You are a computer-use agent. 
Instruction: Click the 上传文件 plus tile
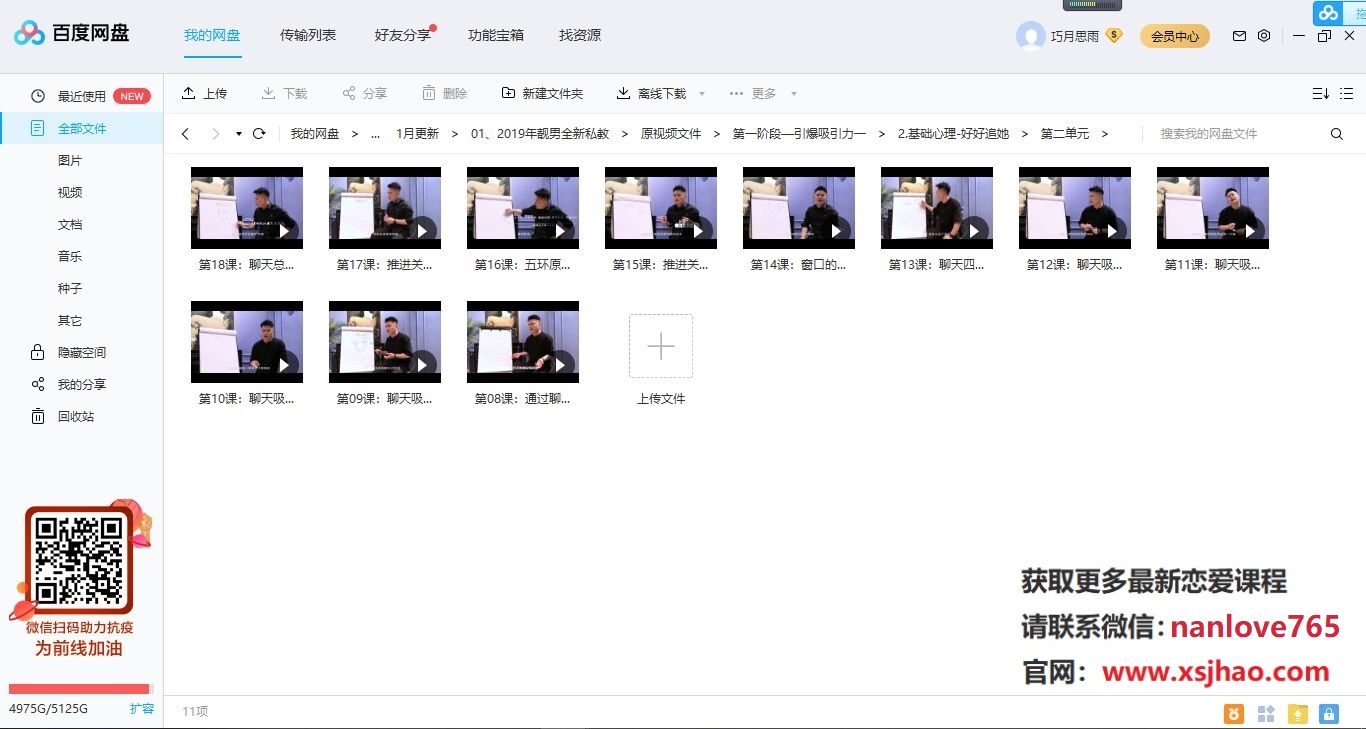[661, 346]
